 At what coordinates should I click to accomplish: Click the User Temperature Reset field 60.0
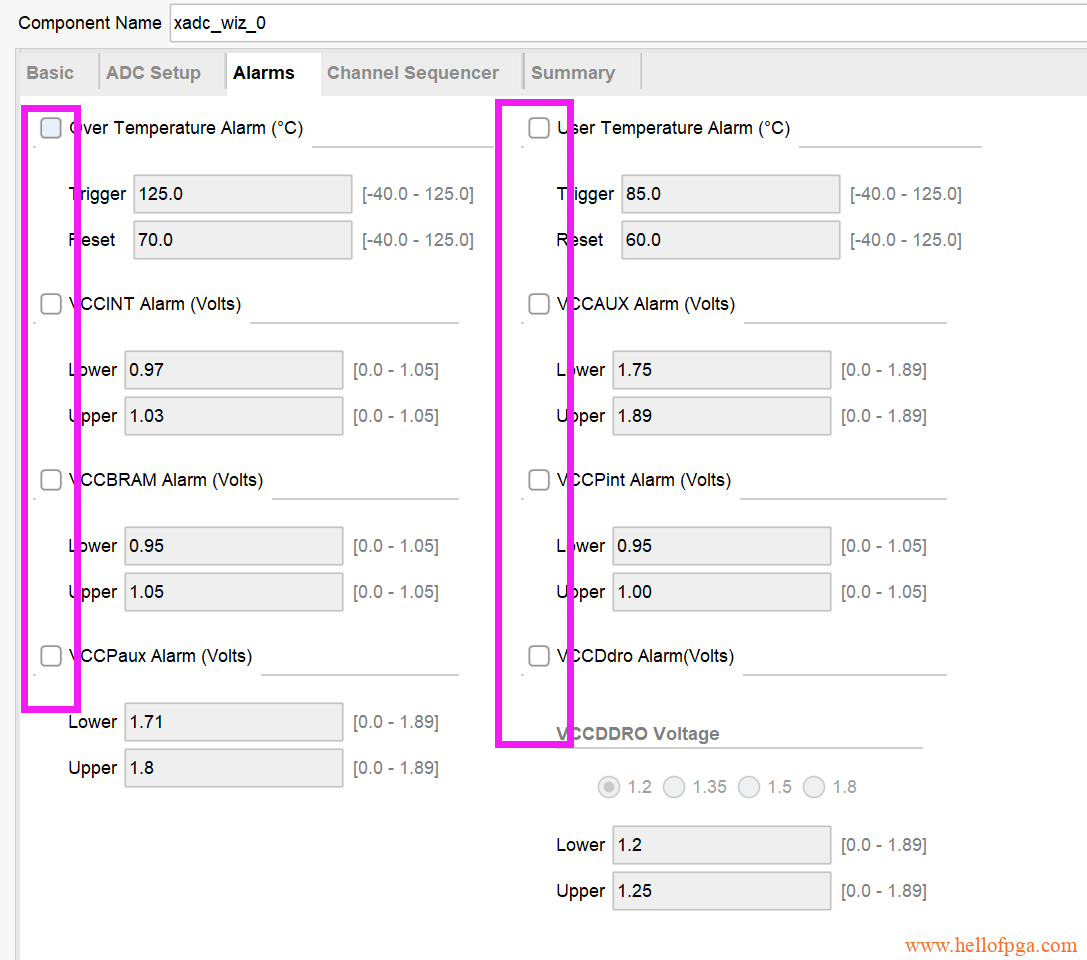tap(730, 240)
